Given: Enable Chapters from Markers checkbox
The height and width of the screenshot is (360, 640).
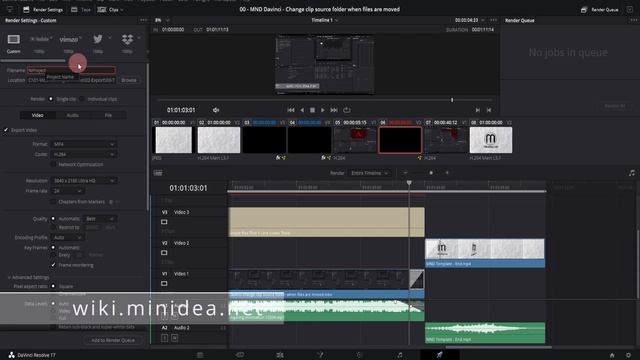Looking at the screenshot, I should point(53,202).
